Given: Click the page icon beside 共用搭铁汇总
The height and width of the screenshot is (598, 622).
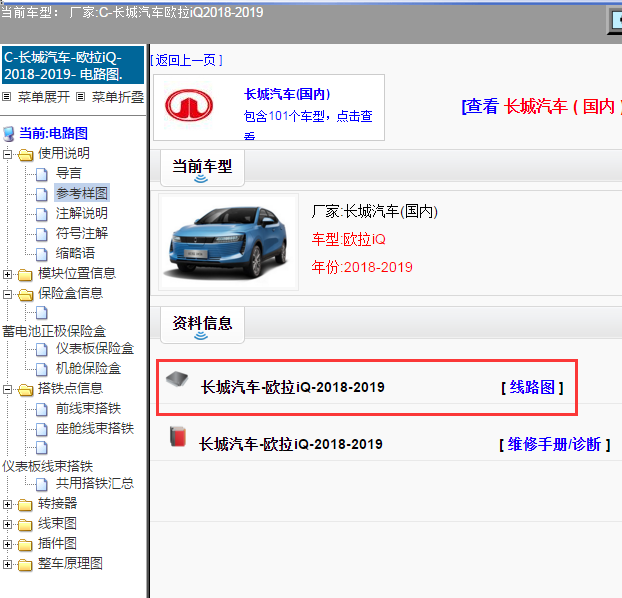Looking at the screenshot, I should pos(42,484).
